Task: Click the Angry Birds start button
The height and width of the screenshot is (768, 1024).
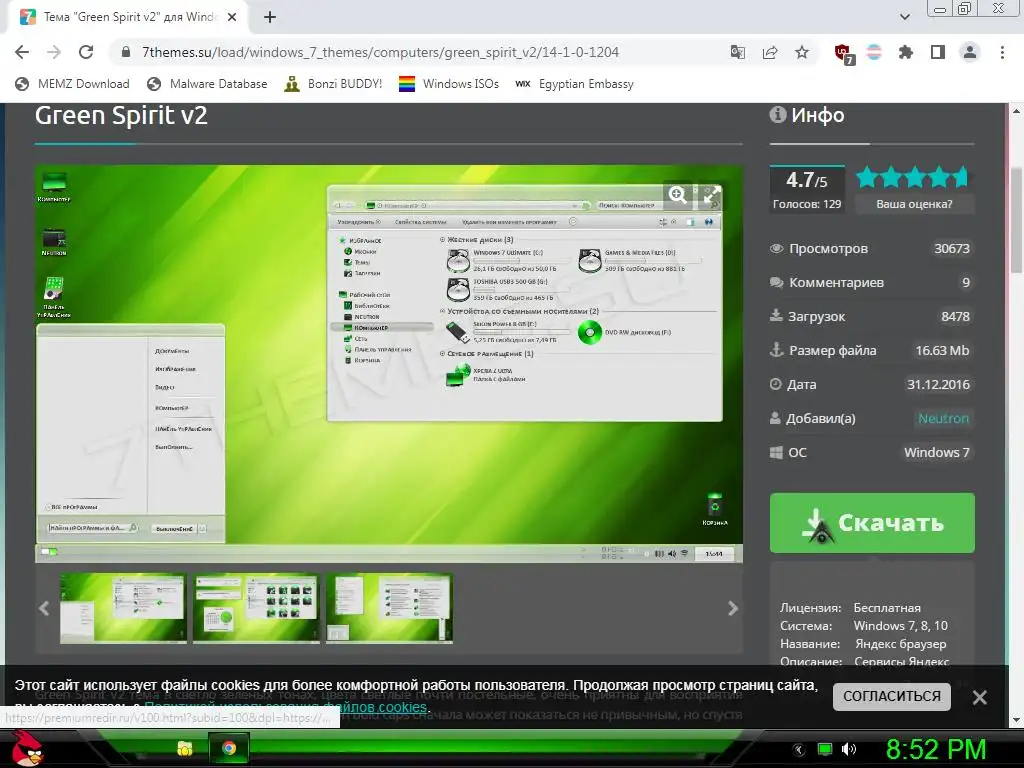Action: coord(27,748)
